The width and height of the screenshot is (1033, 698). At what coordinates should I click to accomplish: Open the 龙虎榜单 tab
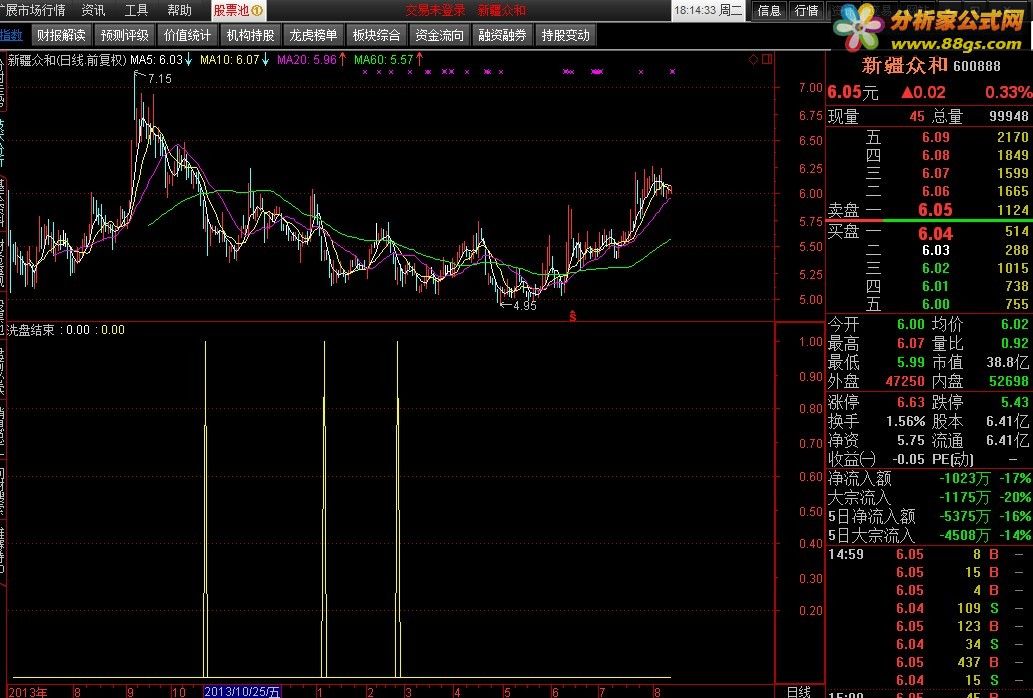point(314,36)
